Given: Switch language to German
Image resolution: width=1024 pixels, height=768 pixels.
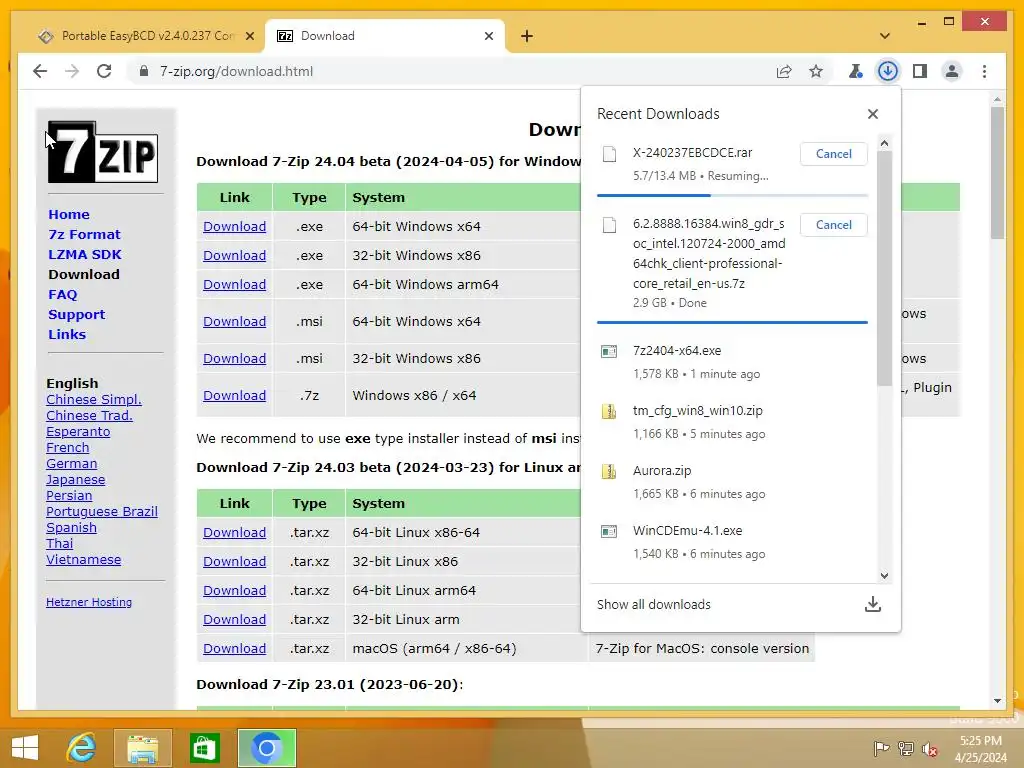Looking at the screenshot, I should [71, 464].
